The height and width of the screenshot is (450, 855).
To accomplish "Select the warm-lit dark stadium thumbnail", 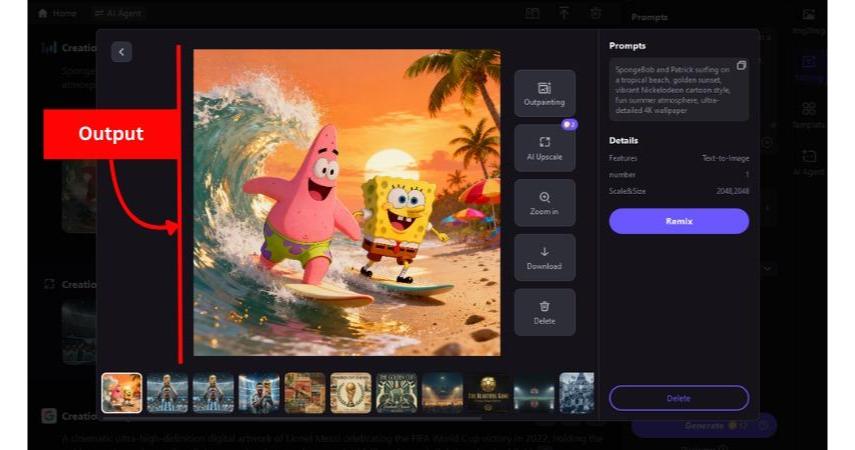I will point(442,393).
